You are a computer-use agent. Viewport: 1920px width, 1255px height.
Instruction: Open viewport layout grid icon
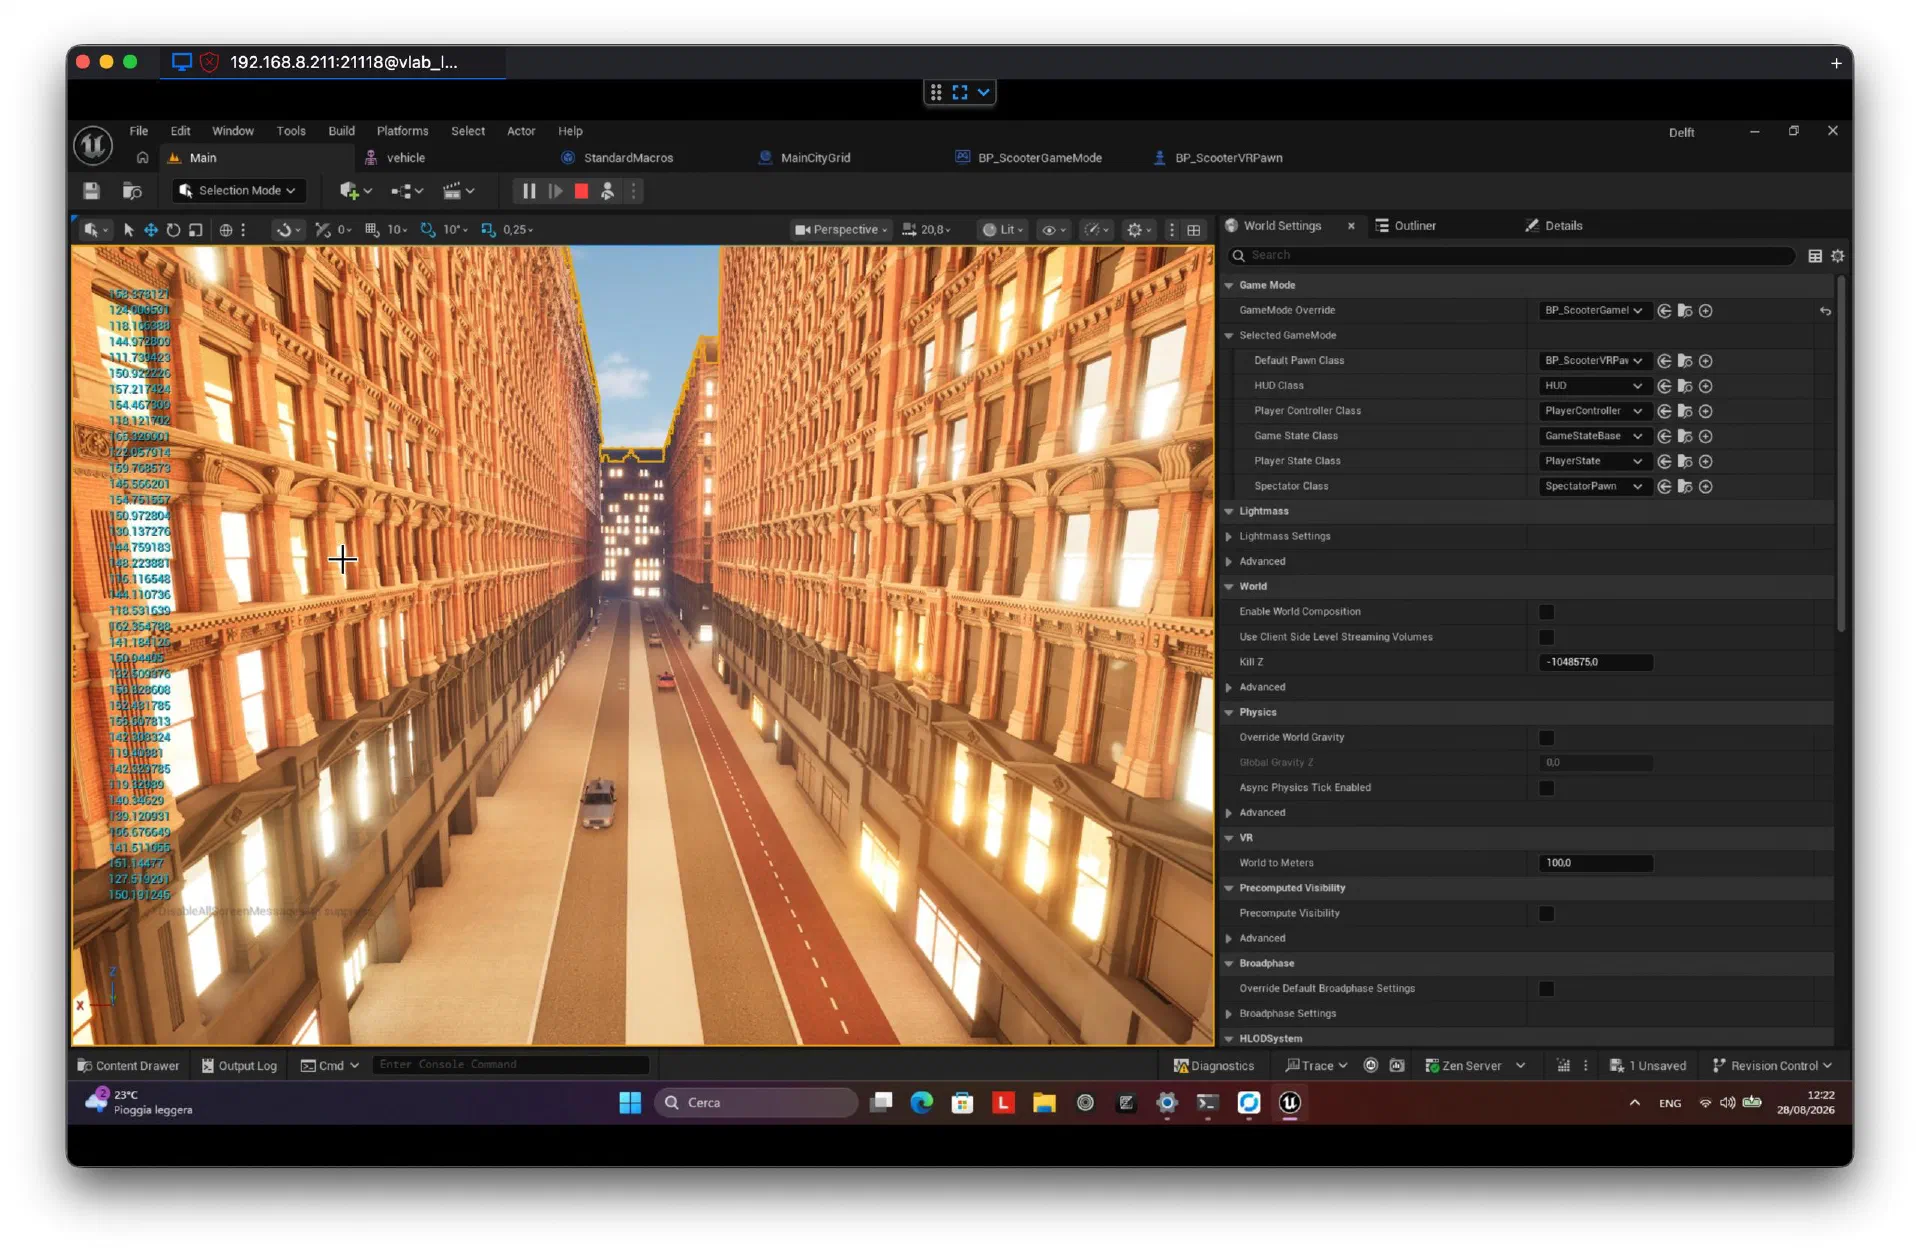click(1194, 230)
